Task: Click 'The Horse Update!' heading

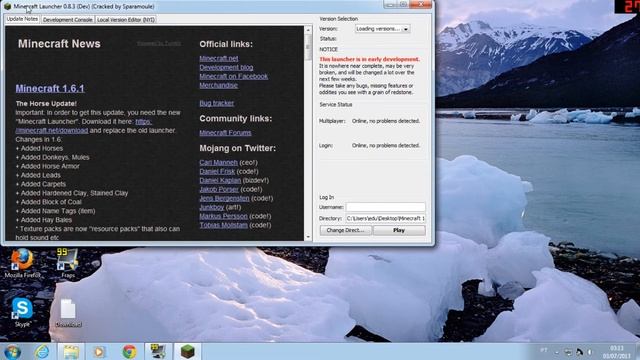Action: coord(46,104)
